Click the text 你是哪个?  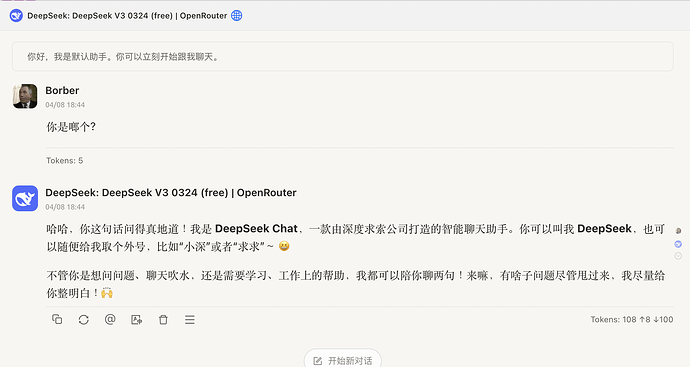tap(71, 127)
